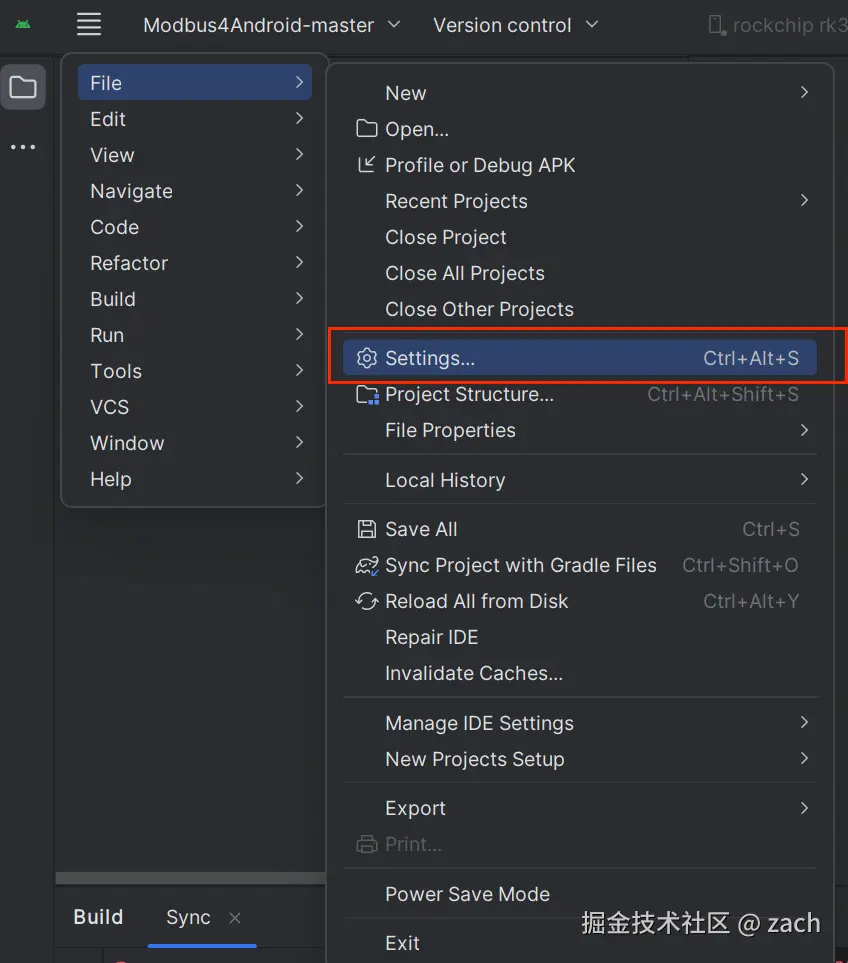Close the Sync tab
Screen dimensions: 848x963
(235, 917)
